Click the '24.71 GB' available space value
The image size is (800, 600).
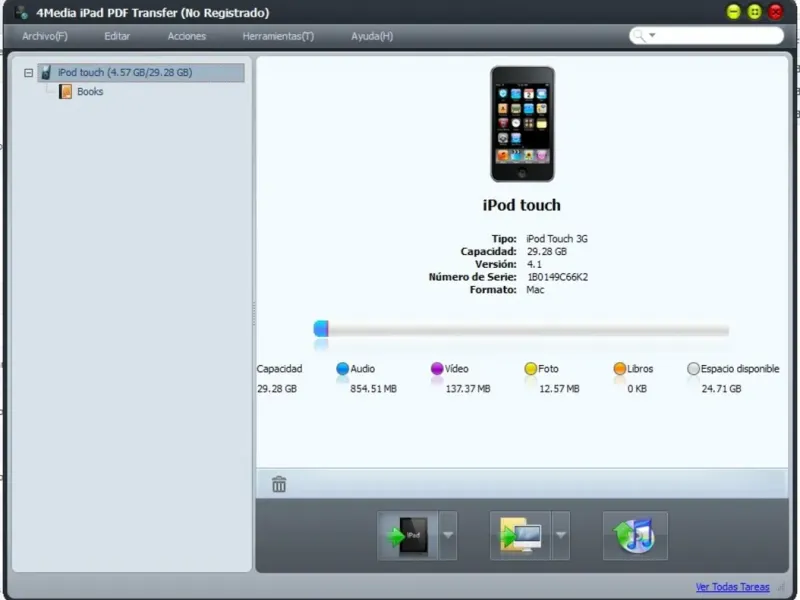(721, 389)
